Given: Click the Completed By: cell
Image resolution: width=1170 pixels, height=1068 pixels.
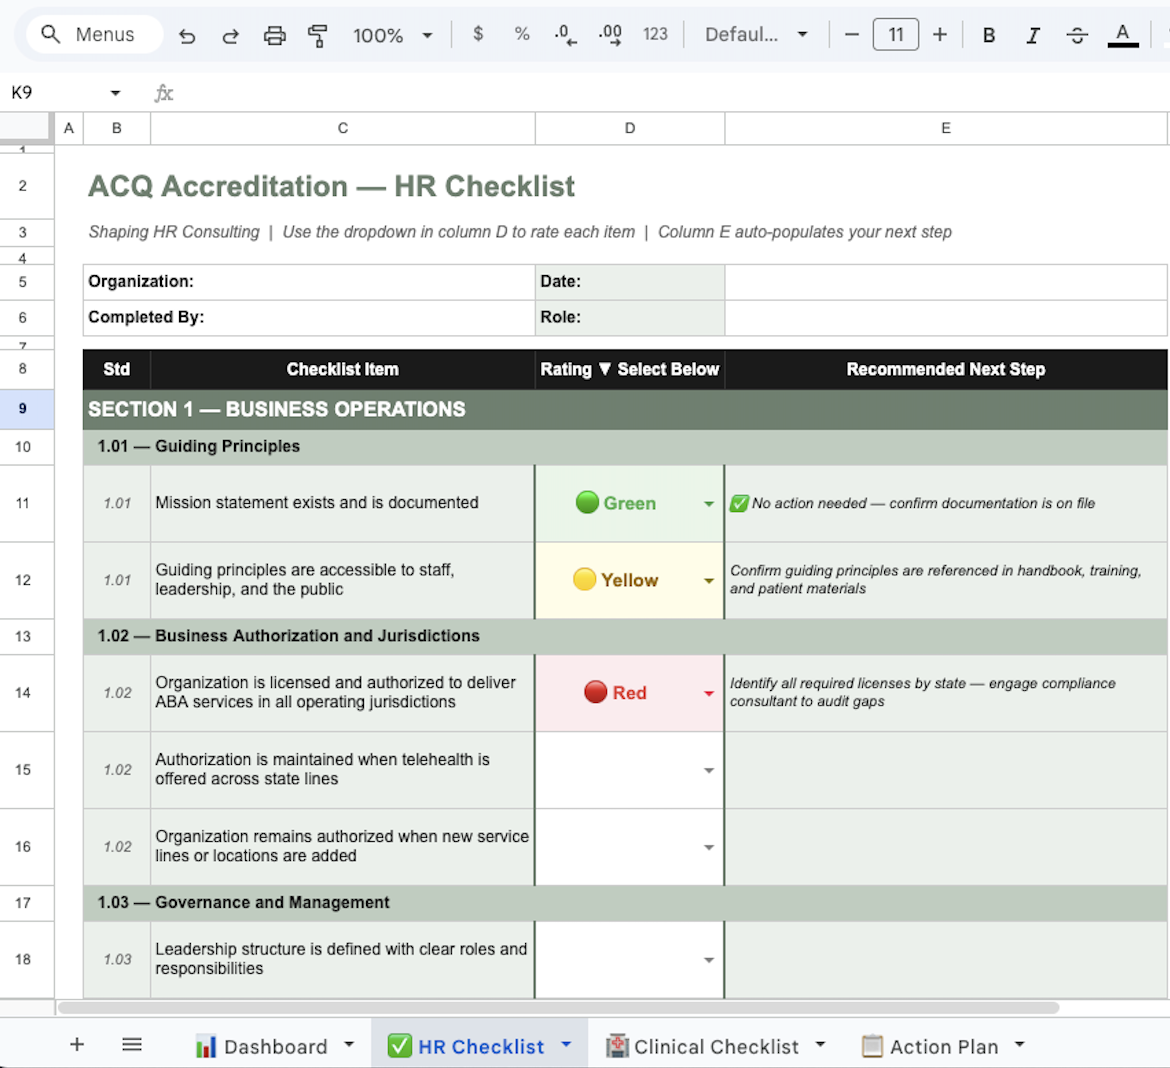Looking at the screenshot, I should click(309, 317).
